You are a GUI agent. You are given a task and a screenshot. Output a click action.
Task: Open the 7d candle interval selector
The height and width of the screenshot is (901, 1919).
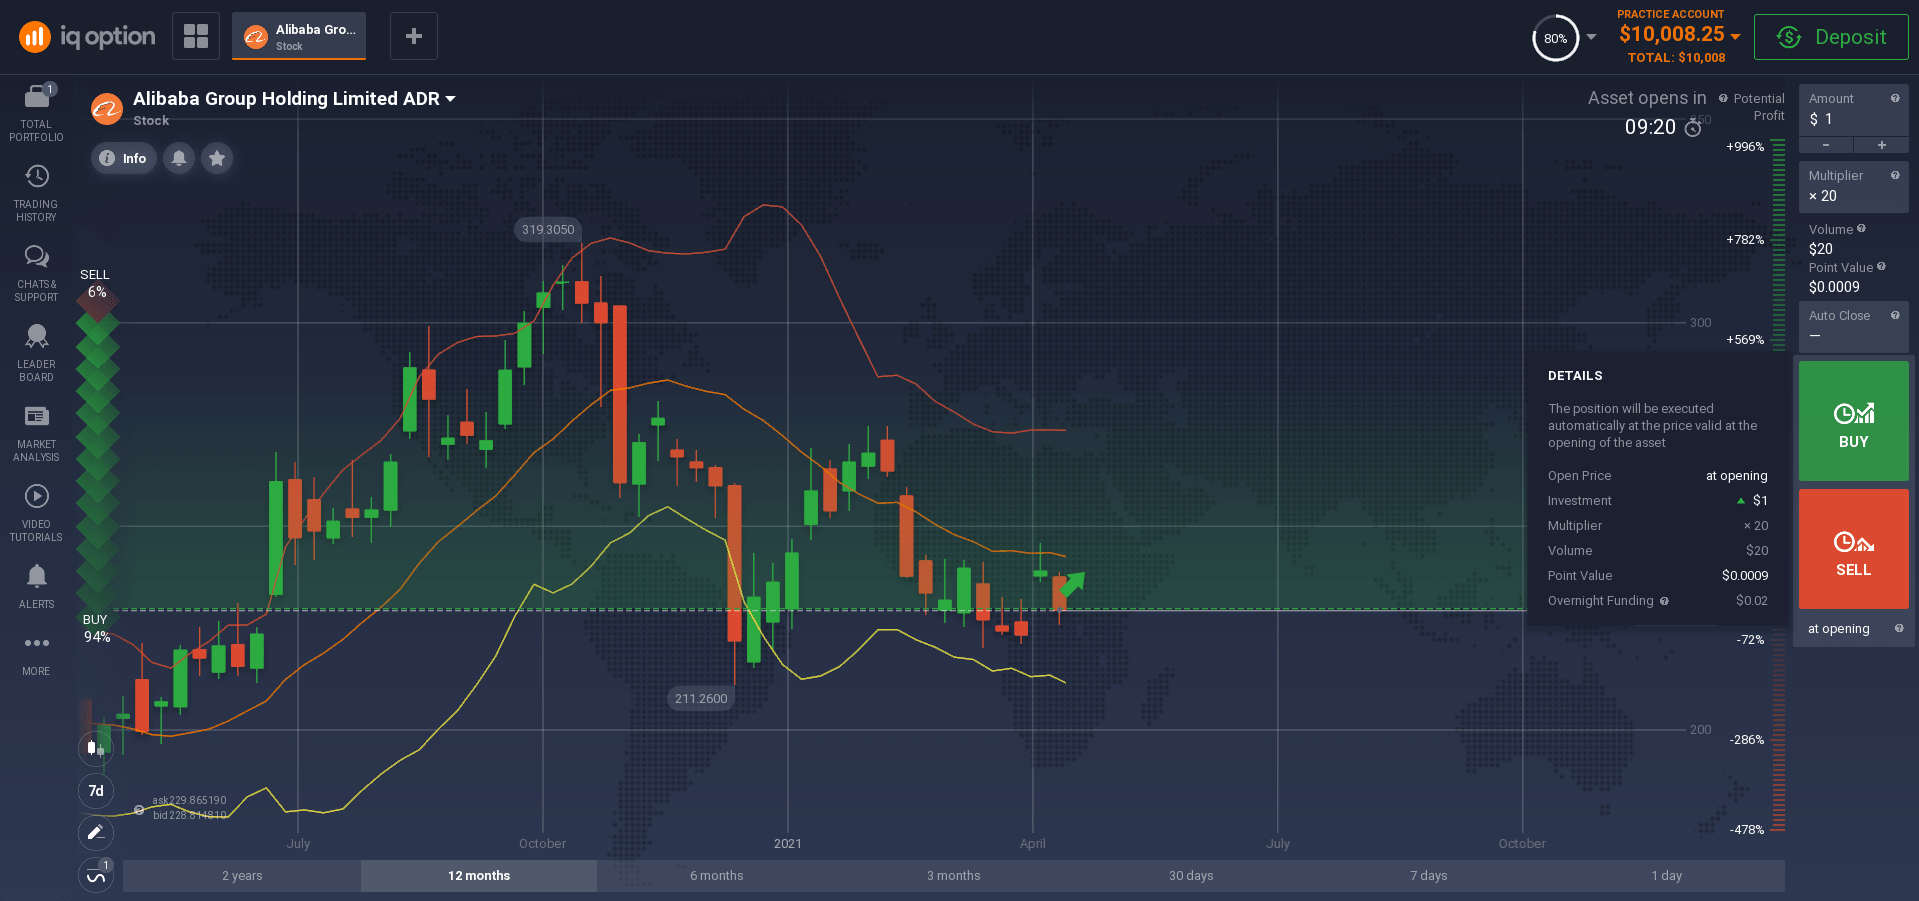coord(96,790)
